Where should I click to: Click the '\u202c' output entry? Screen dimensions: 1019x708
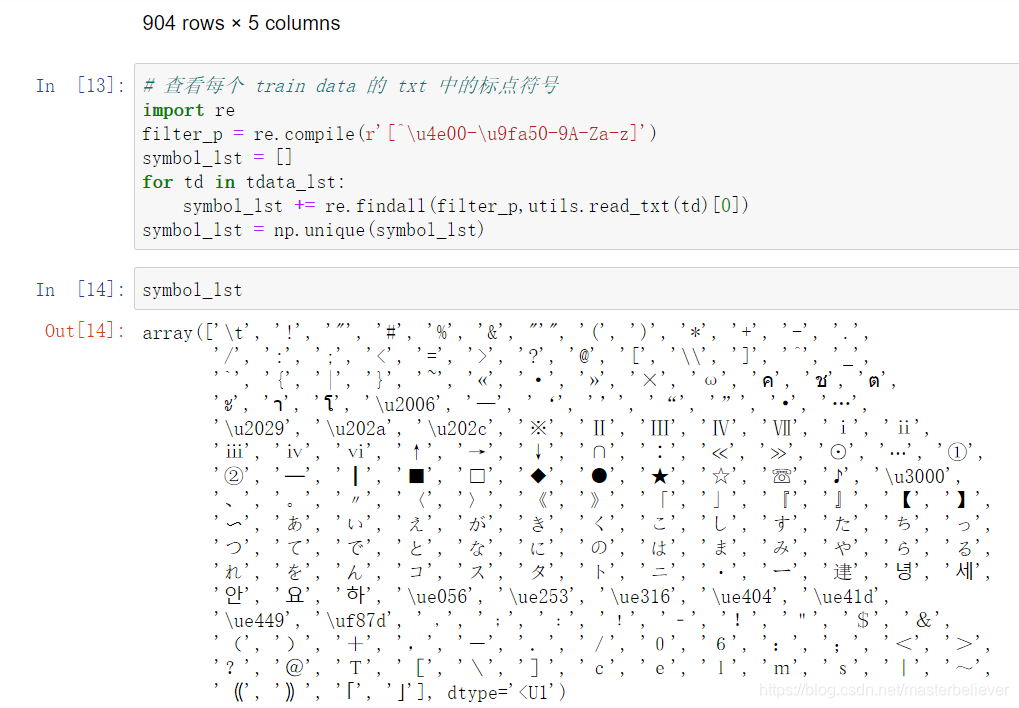point(459,428)
